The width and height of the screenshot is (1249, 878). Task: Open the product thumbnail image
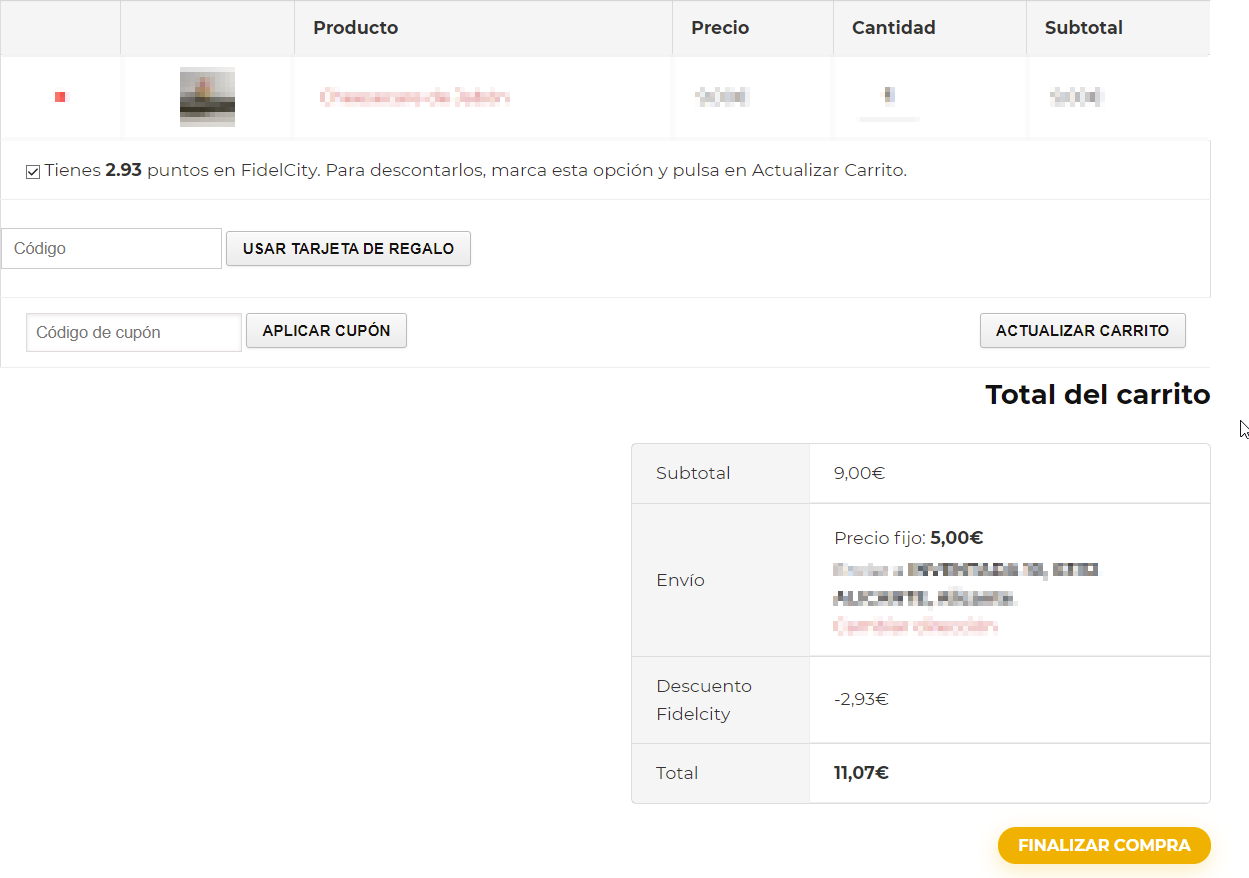click(207, 97)
